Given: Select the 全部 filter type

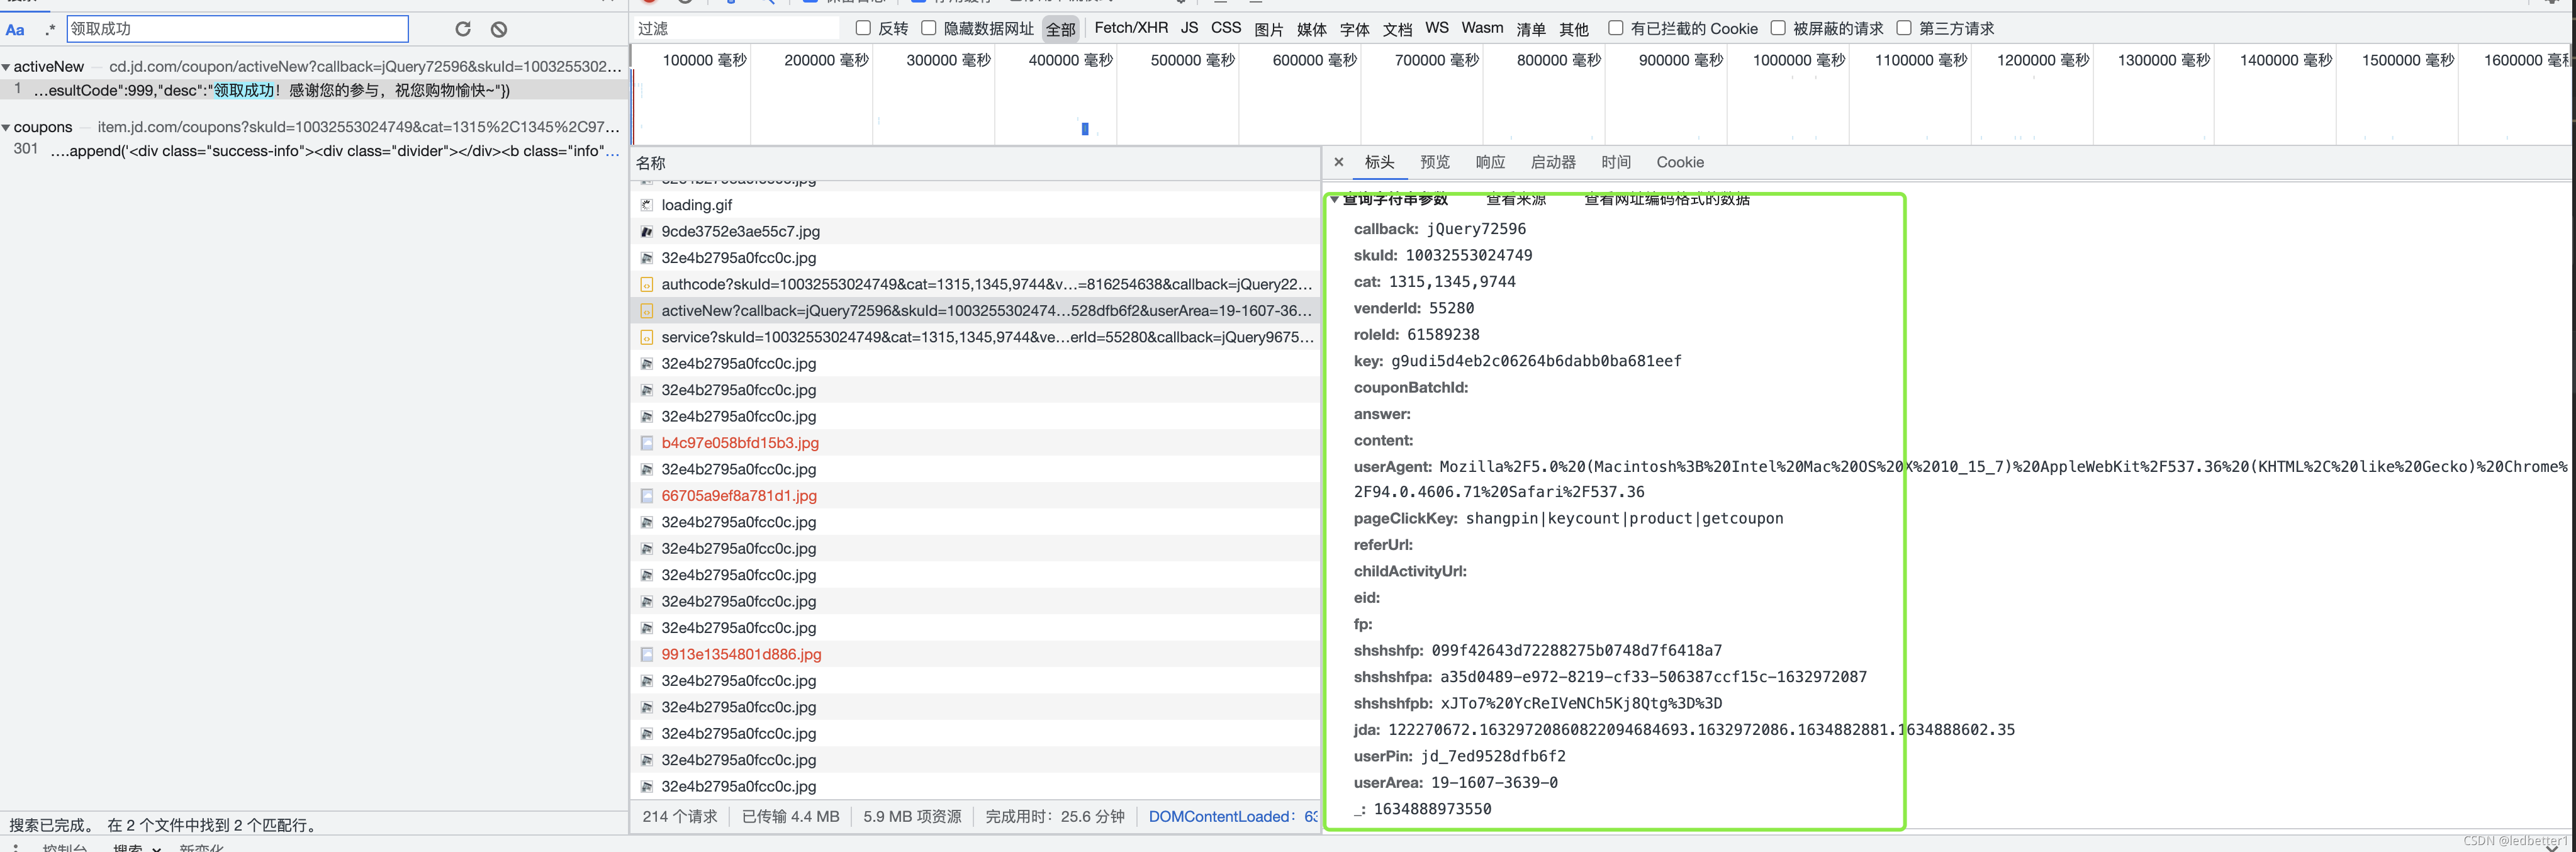Looking at the screenshot, I should pyautogui.click(x=1060, y=29).
